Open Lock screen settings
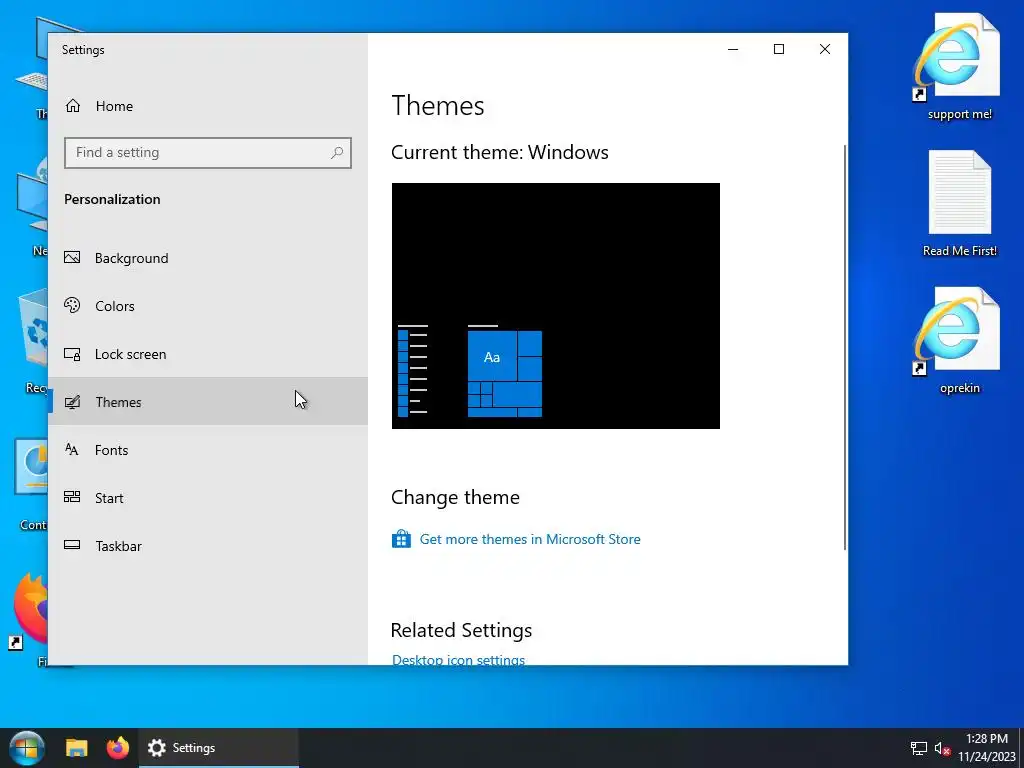 (208, 354)
